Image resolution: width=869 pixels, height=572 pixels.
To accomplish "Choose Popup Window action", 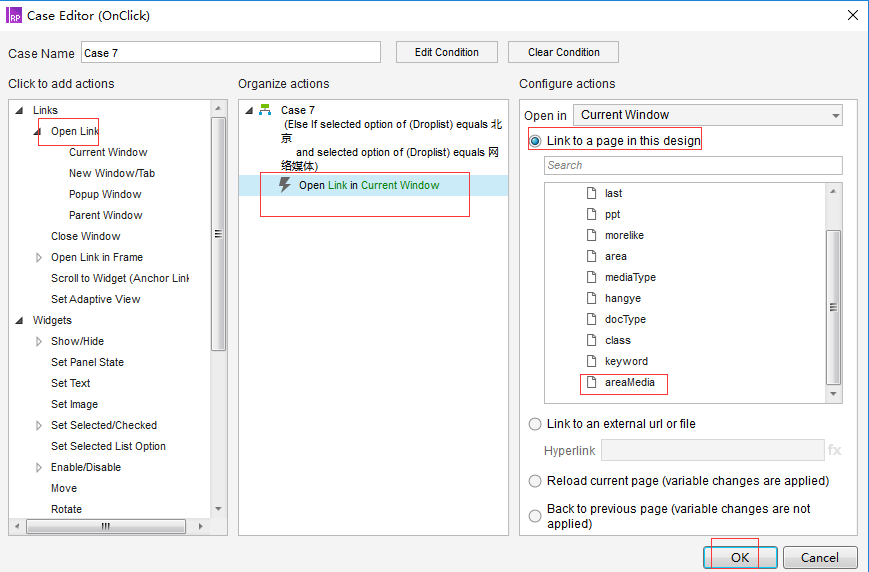I will 105,195.
